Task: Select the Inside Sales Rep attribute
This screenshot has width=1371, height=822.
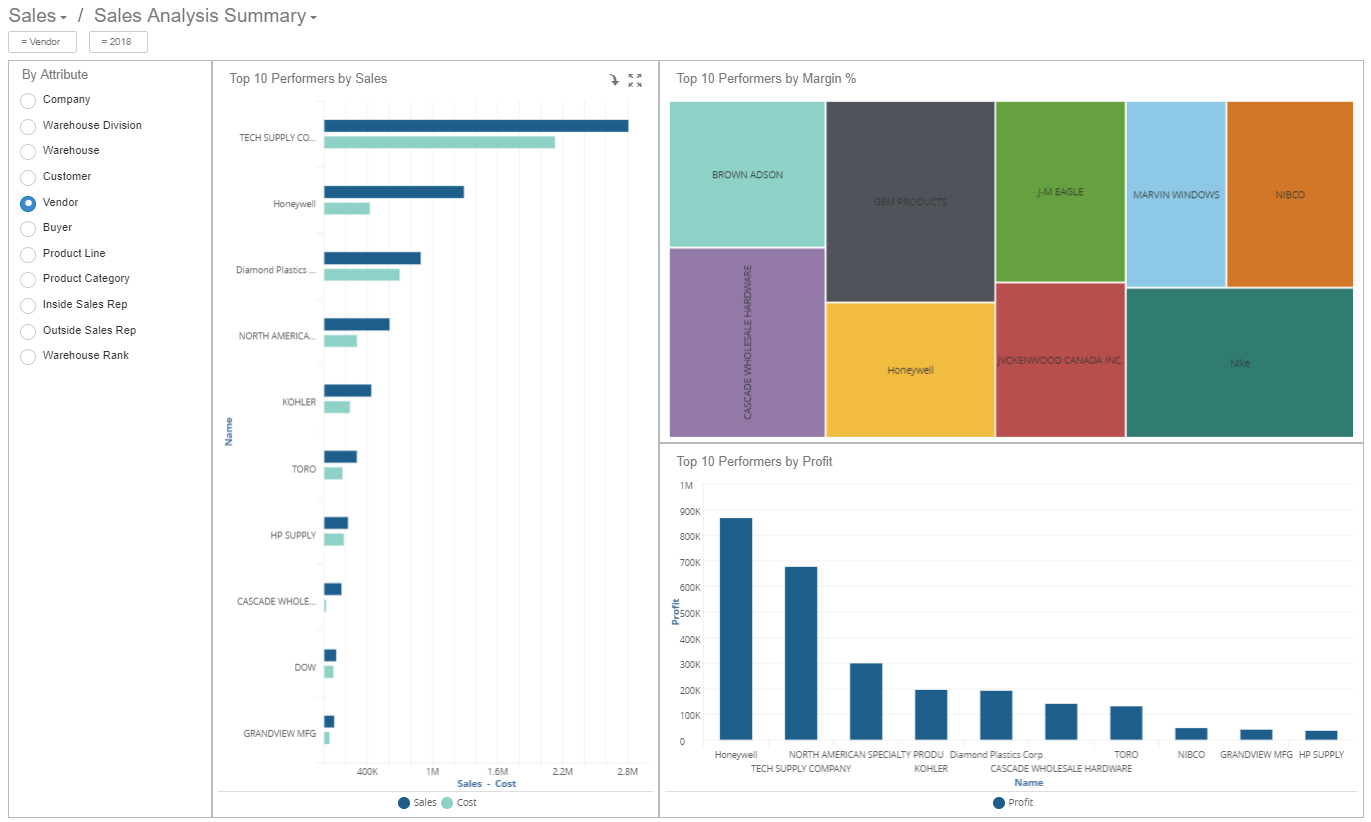Action: [x=27, y=305]
